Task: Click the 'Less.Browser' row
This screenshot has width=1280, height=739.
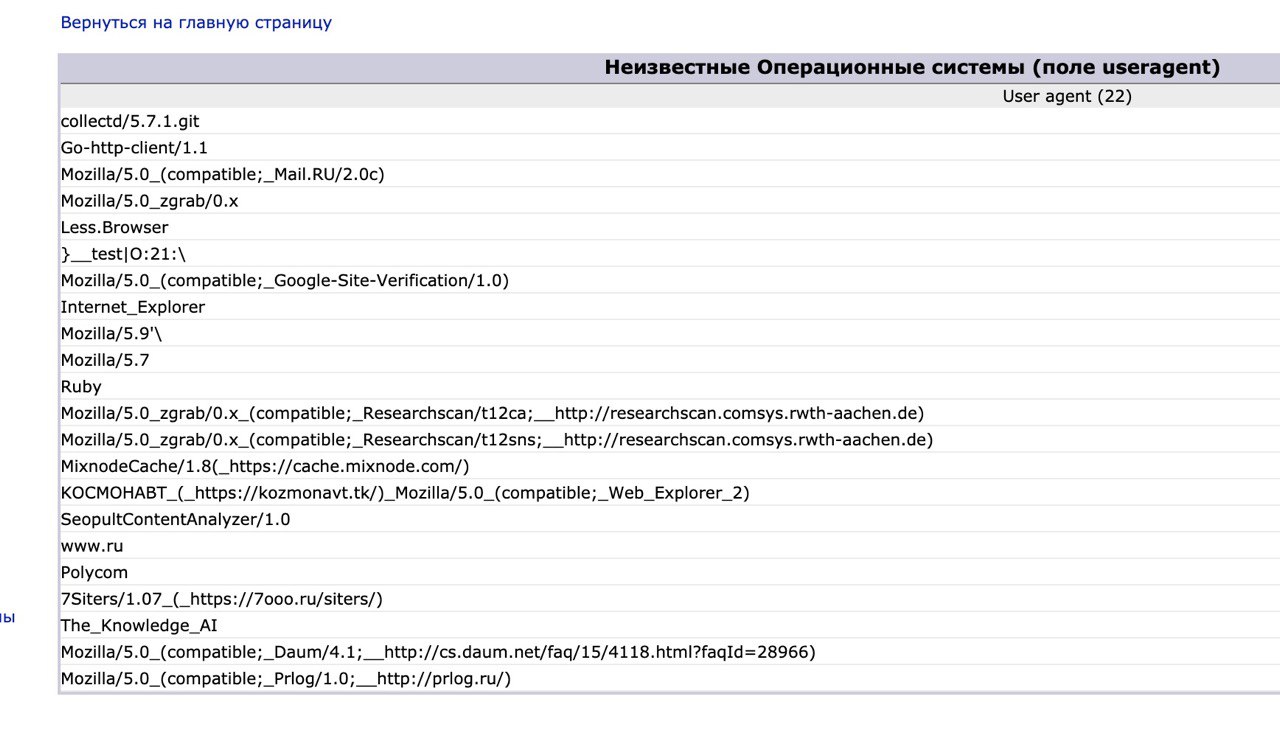Action: tap(670, 227)
